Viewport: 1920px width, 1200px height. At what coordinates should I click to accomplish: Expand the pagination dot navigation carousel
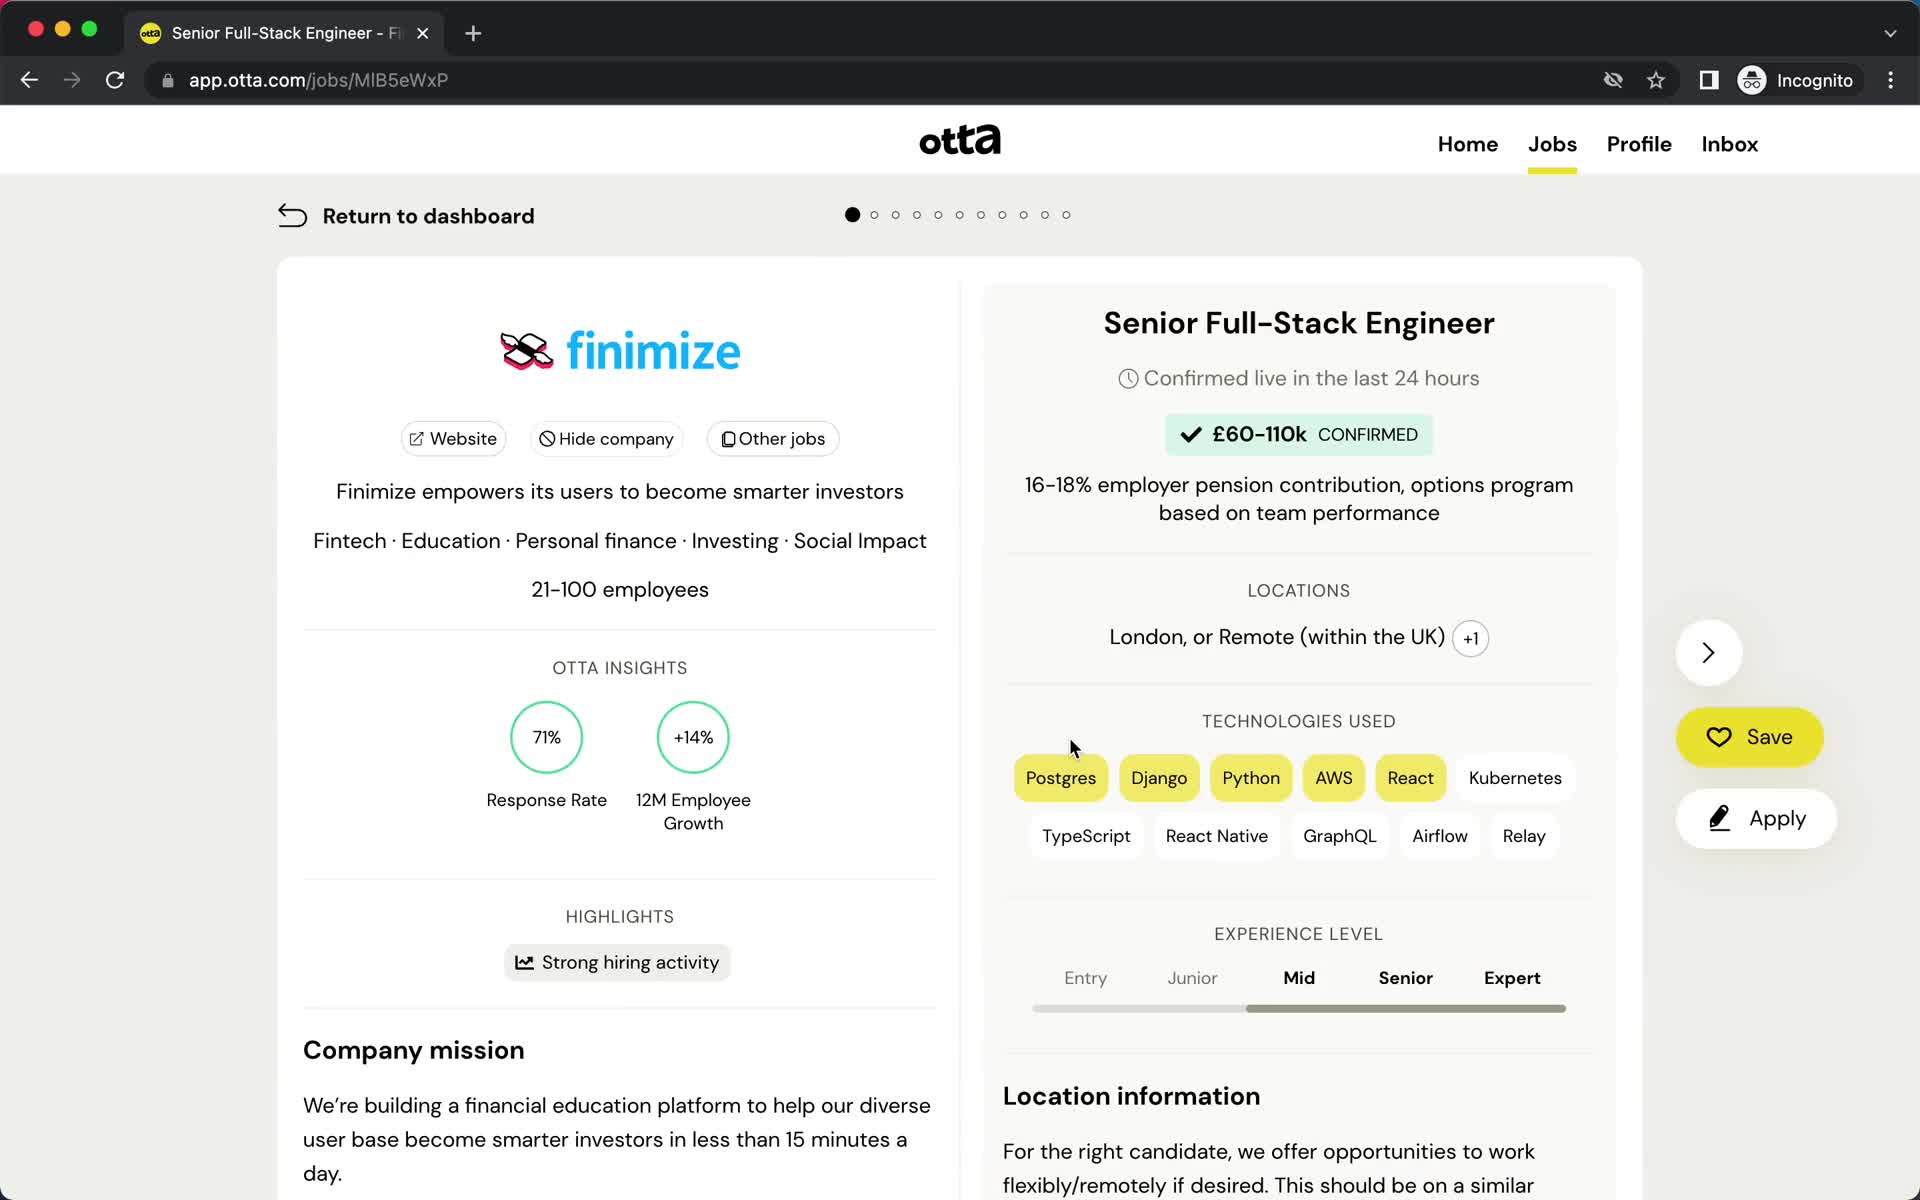coord(959,214)
